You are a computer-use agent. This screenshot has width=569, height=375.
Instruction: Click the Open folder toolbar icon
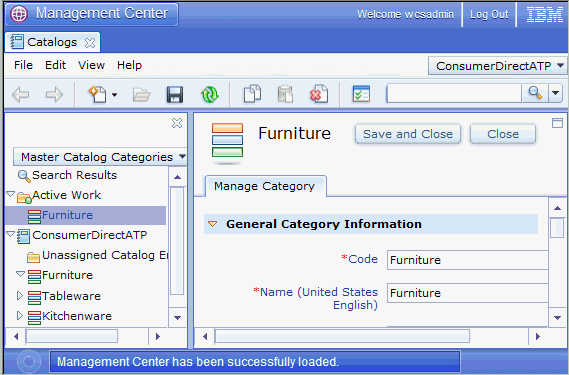pos(142,95)
